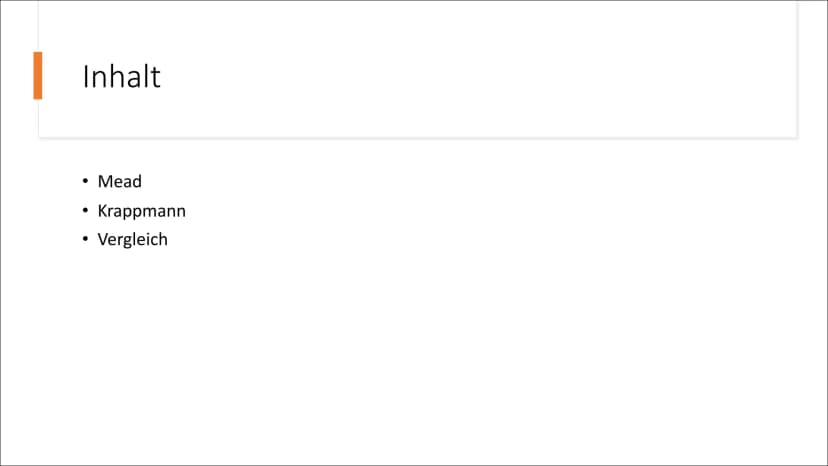
Task: Click the blank slide area below the bullets
Action: (414, 359)
